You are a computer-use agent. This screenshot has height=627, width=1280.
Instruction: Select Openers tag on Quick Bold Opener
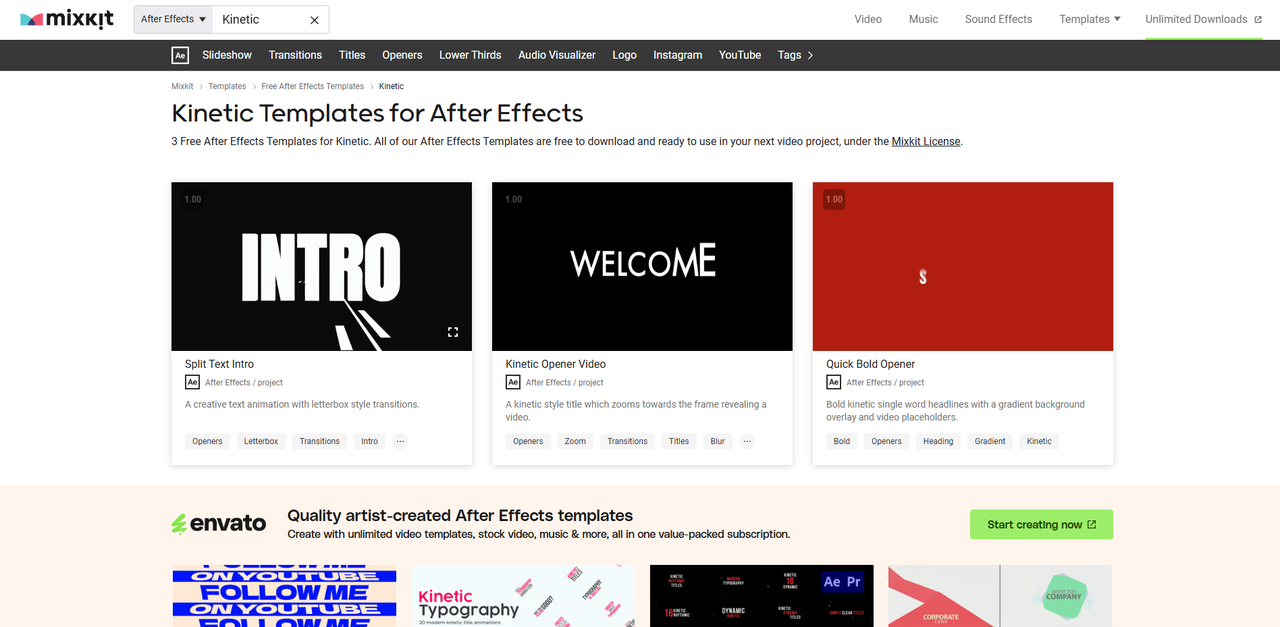pos(886,441)
